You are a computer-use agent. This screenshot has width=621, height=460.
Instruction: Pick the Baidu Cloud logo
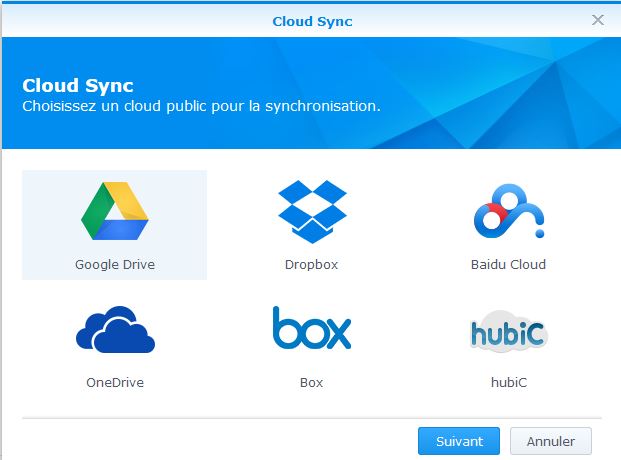[x=507, y=213]
